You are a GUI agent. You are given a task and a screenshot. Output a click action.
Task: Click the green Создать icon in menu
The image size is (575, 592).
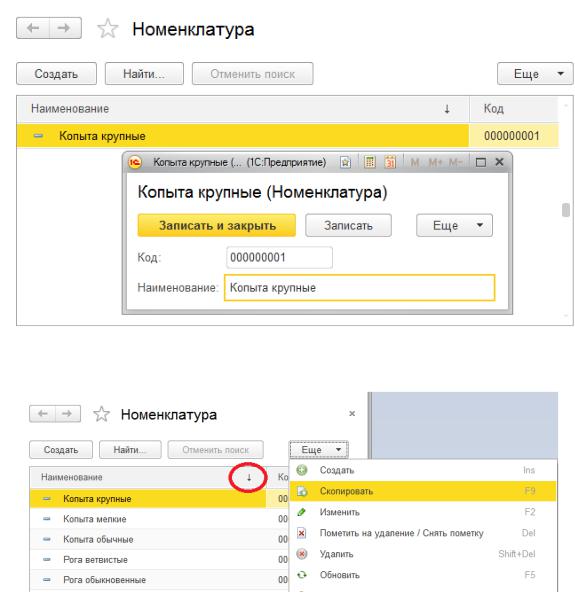pos(302,470)
